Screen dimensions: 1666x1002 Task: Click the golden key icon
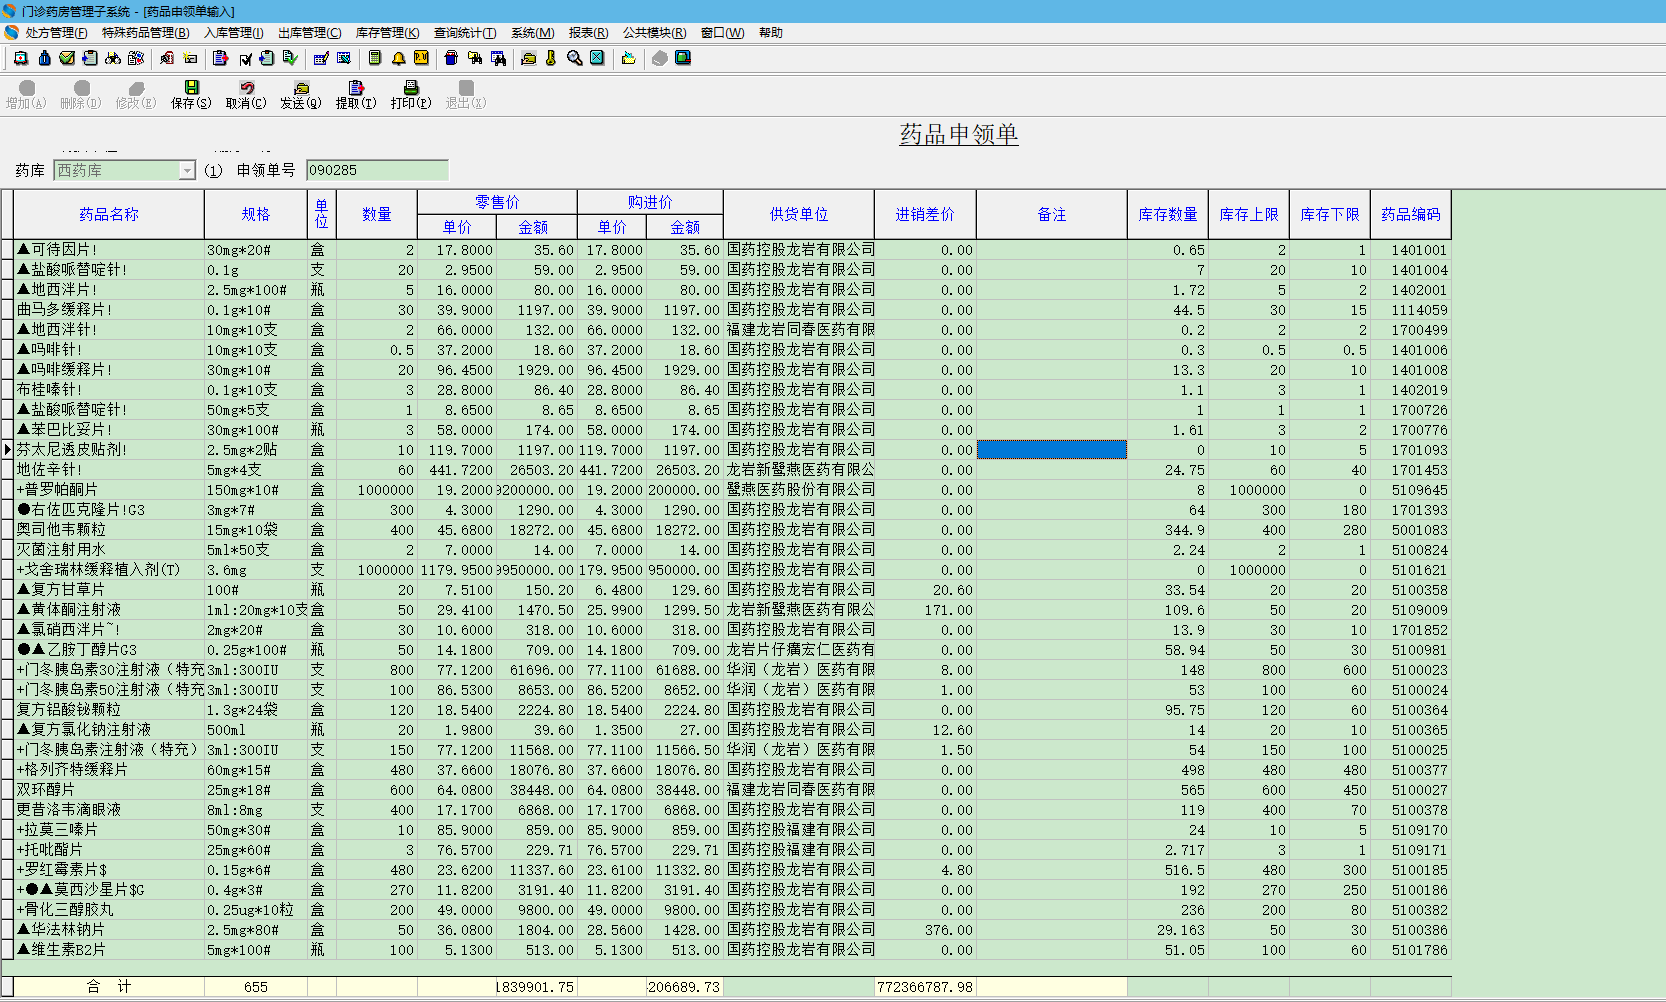point(551,58)
